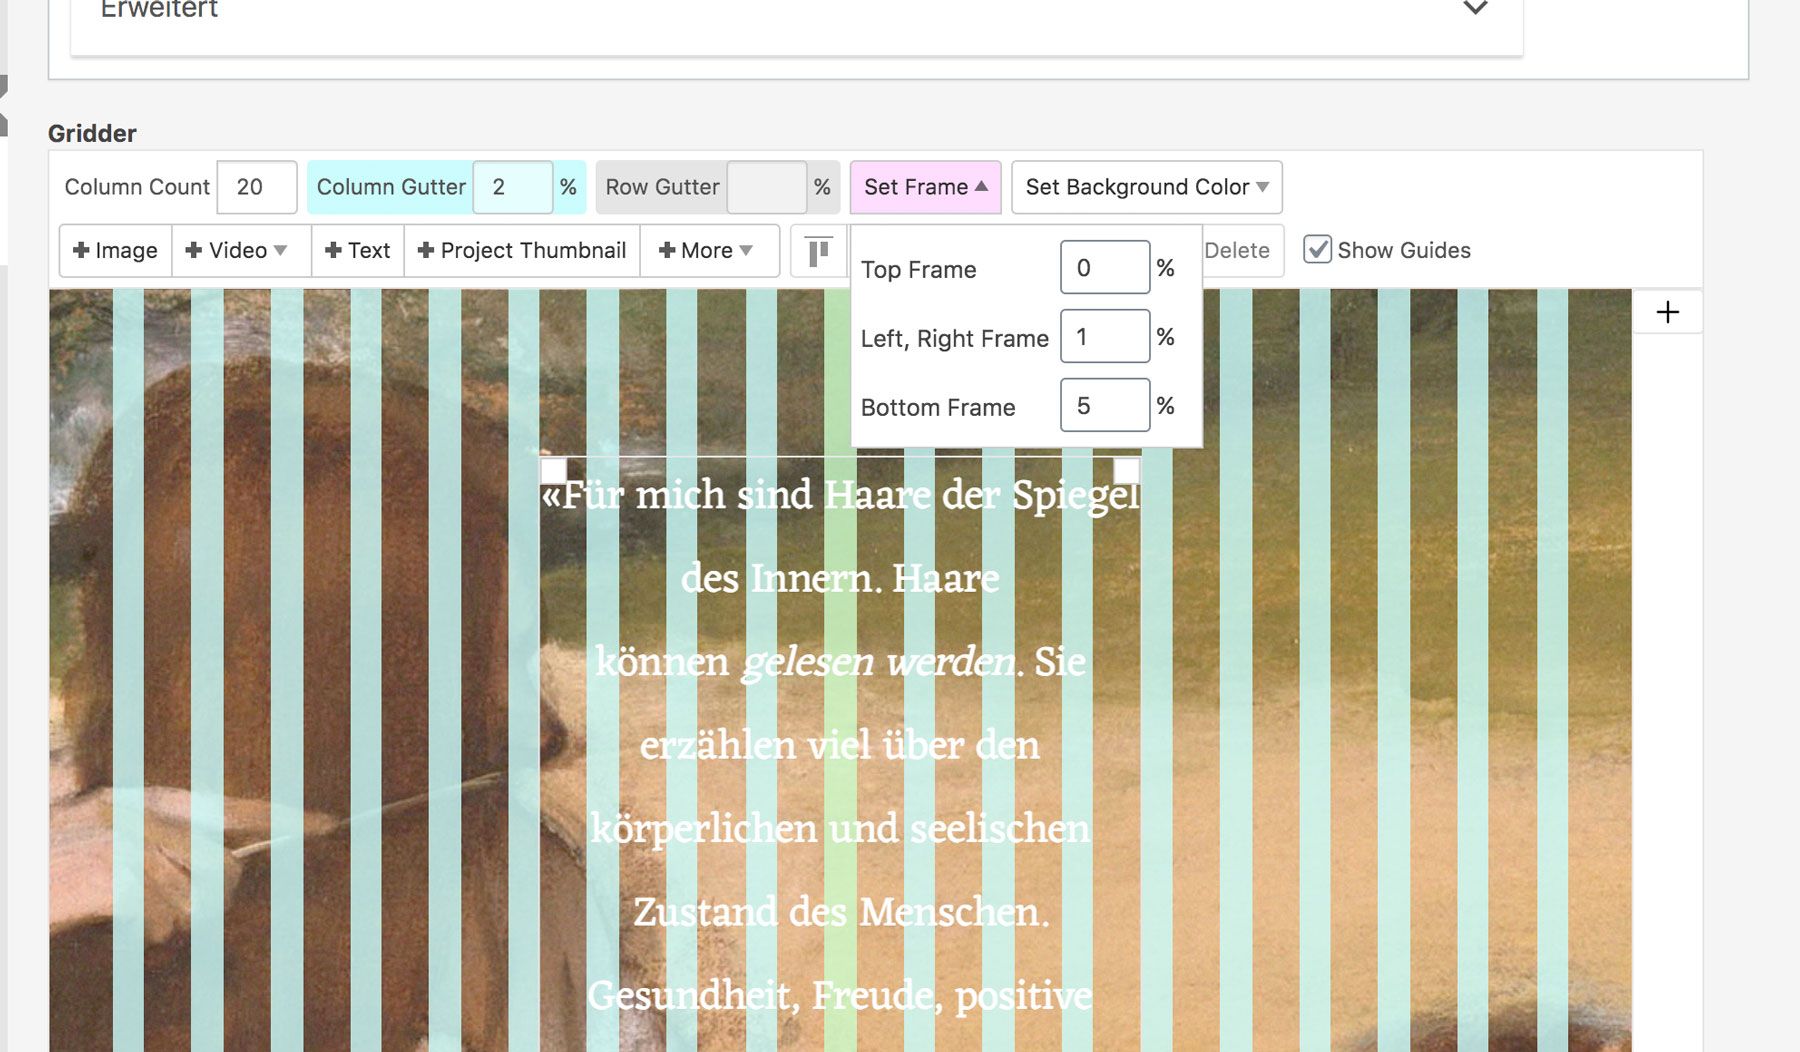1800x1052 pixels.
Task: Open Set Background Color picker
Action: click(1146, 188)
